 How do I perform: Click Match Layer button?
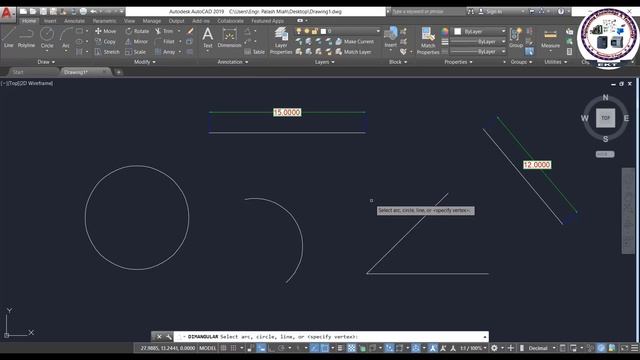[353, 52]
